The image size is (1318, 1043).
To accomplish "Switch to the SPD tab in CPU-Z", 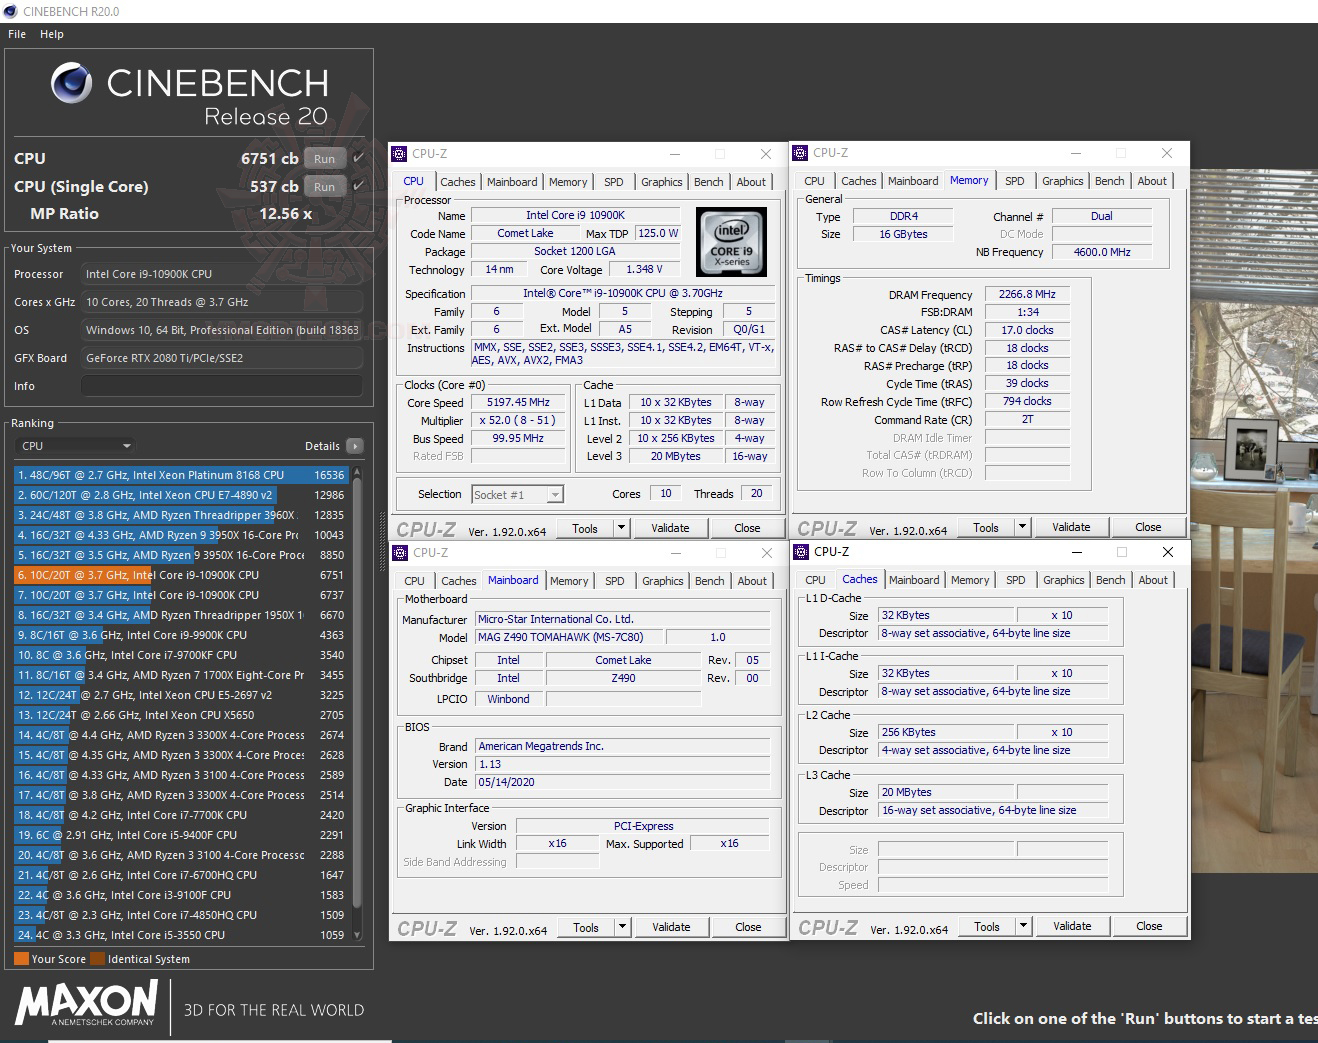I will (613, 181).
